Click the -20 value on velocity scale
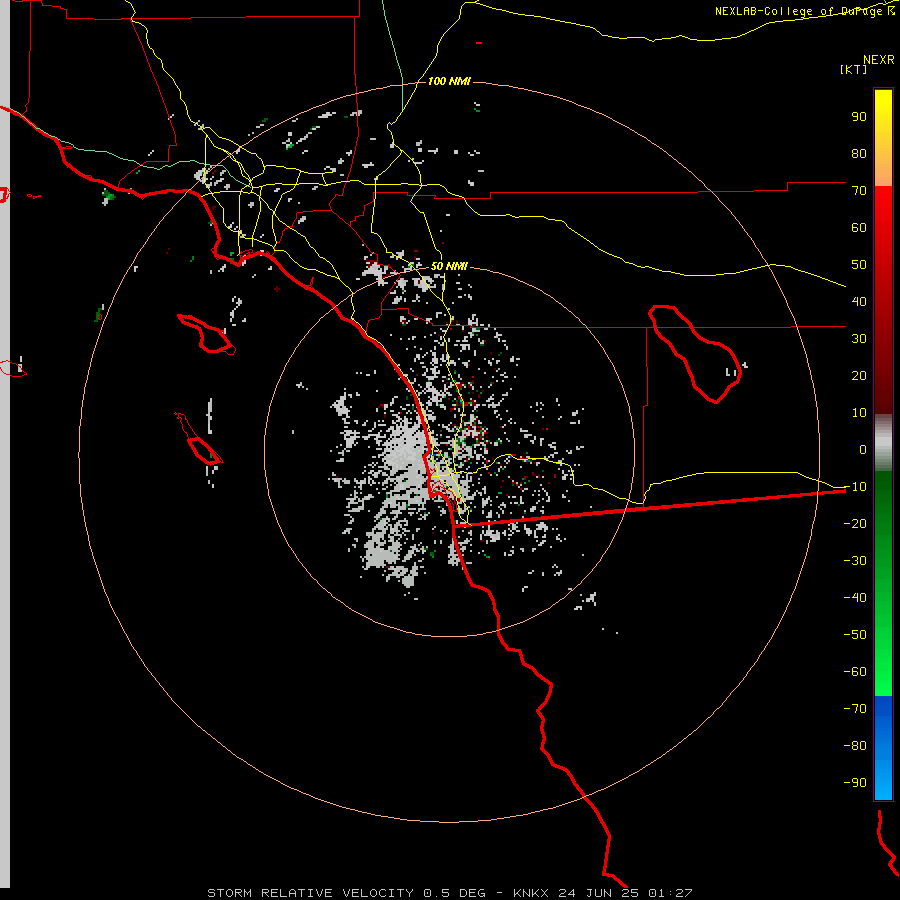 point(855,524)
